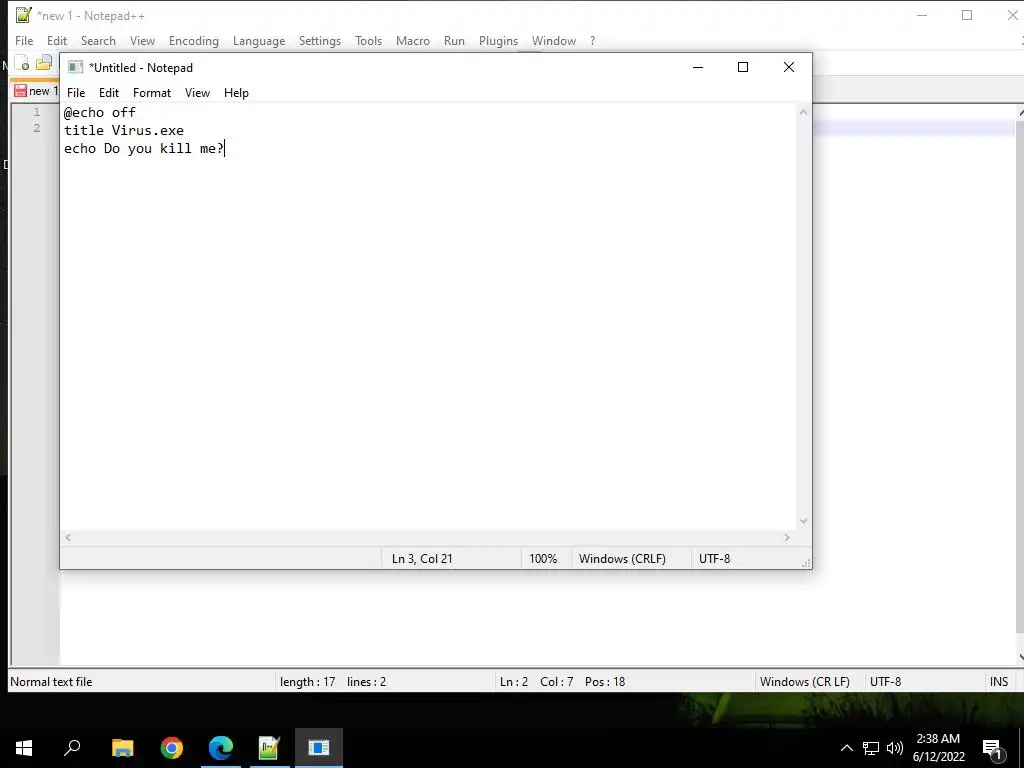This screenshot has width=1024, height=768.
Task: Click the New file icon in Notepad++ toolbar
Action: pos(22,63)
